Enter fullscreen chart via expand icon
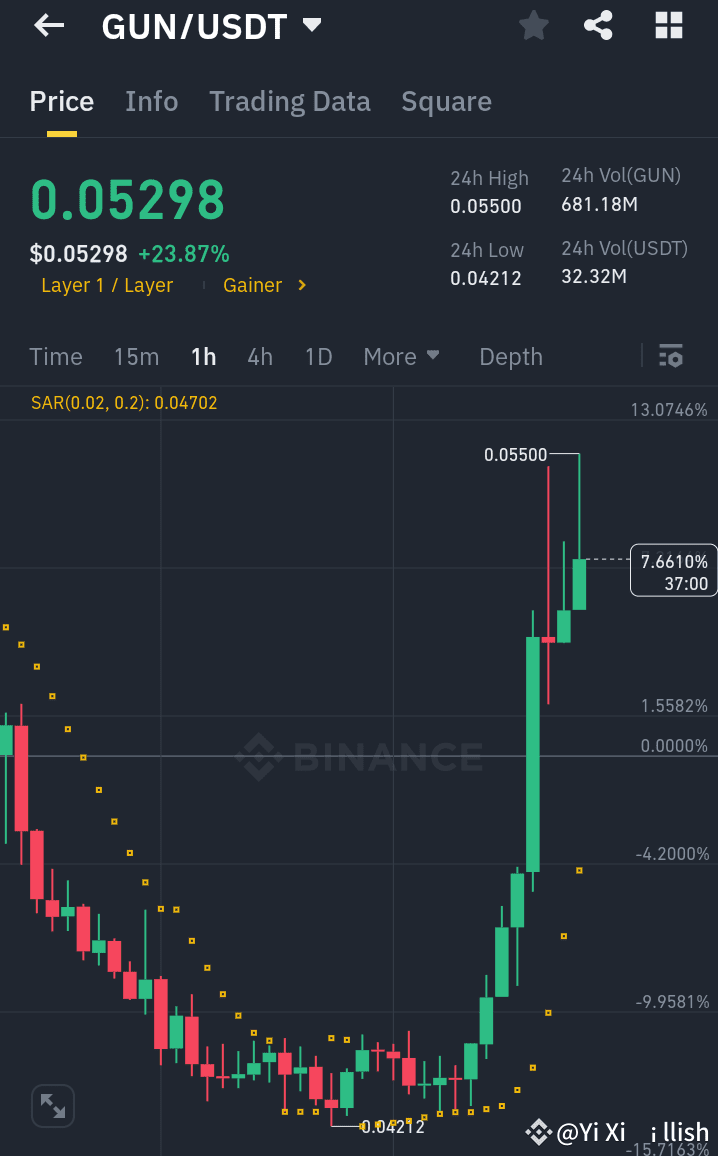The width and height of the screenshot is (718, 1156). (x=52, y=1106)
